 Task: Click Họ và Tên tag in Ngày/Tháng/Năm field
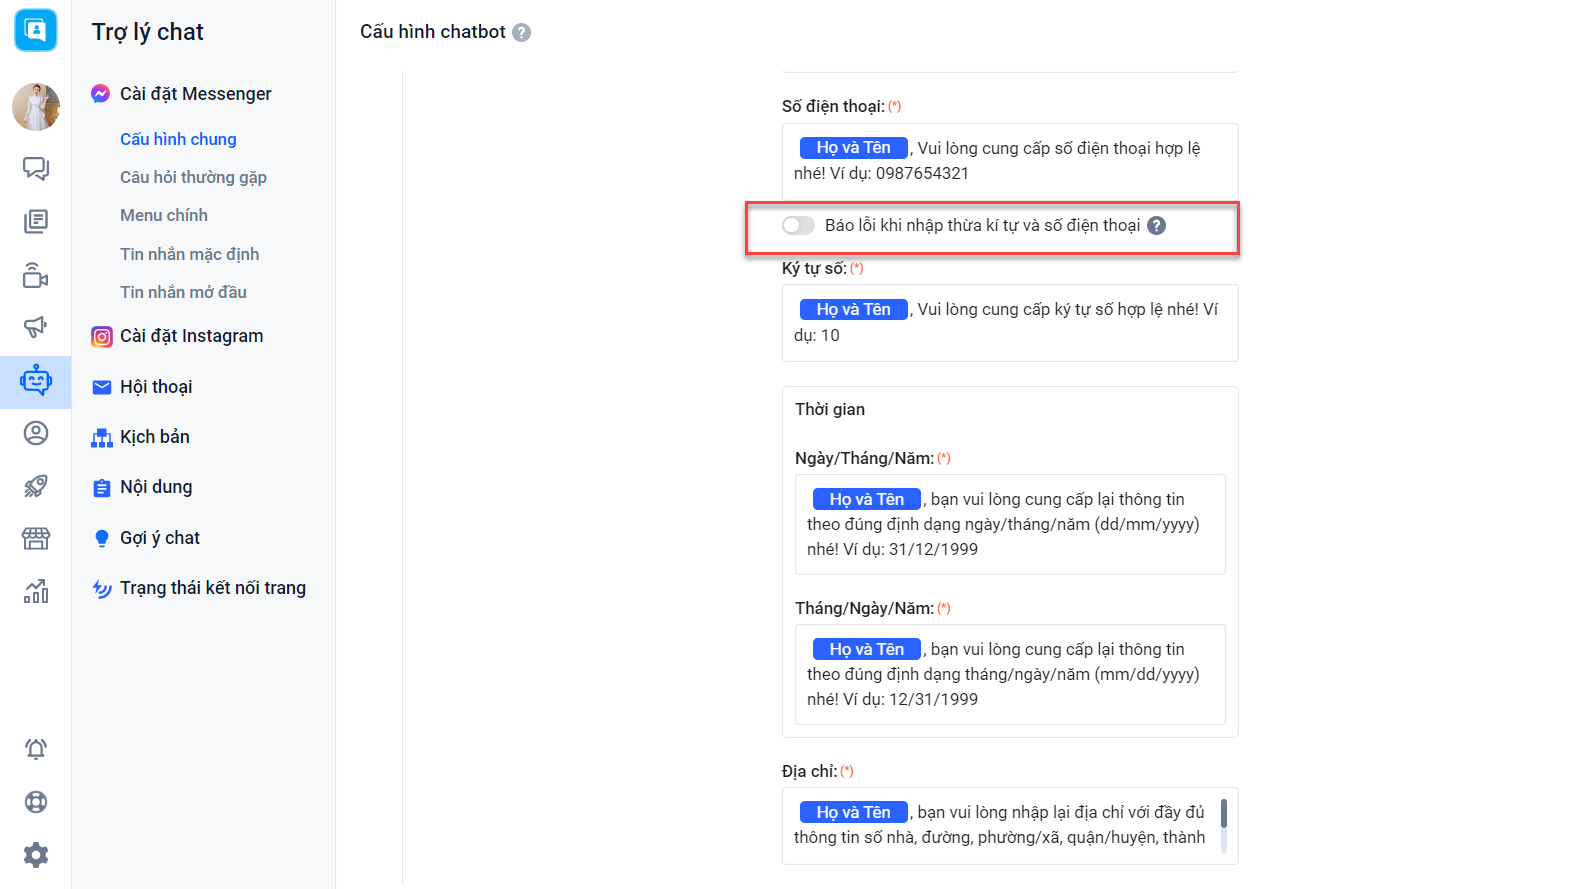click(866, 499)
